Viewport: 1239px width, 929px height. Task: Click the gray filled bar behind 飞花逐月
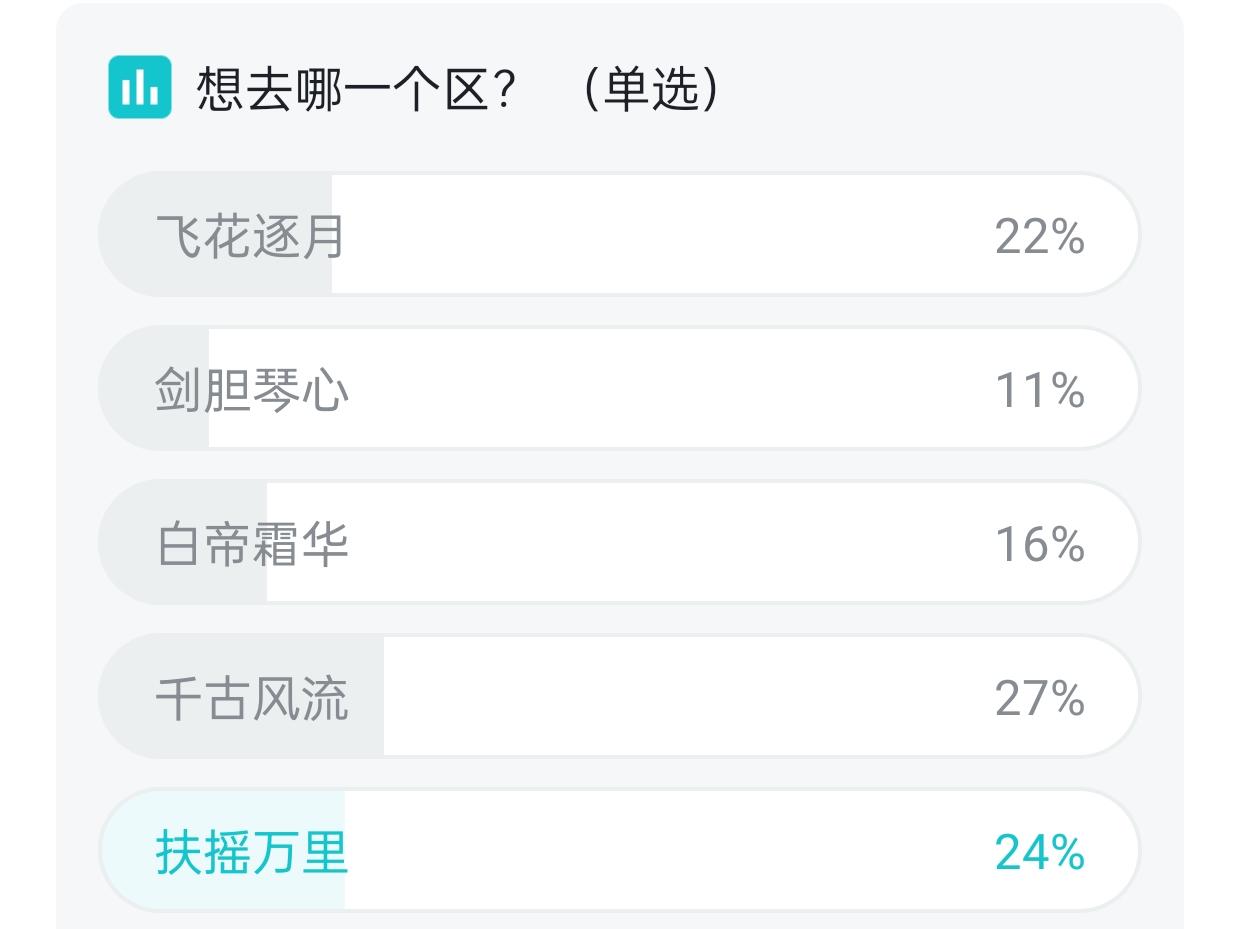(x=215, y=235)
